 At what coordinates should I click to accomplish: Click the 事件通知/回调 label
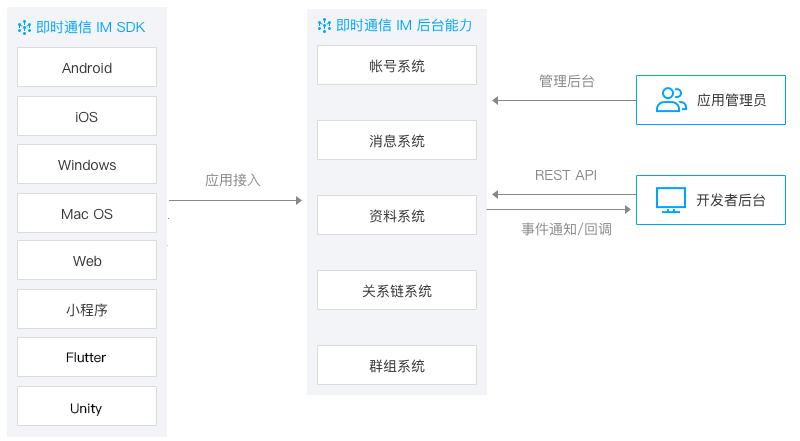point(566,229)
